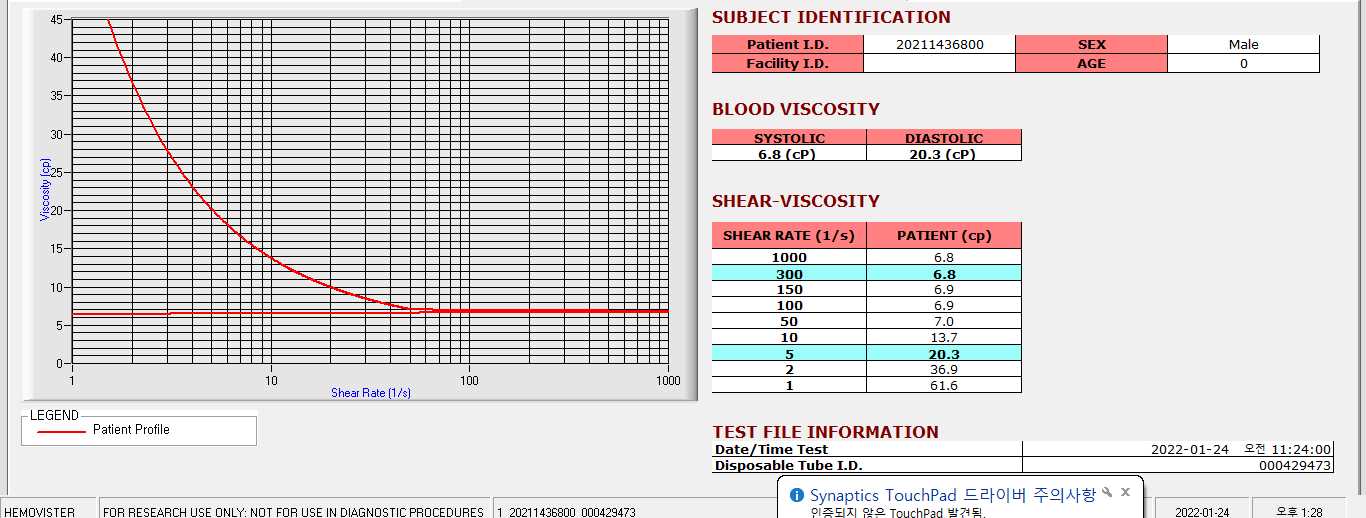Select the diastolic 20.3 (cP) value
This screenshot has height=518, width=1366.
(x=944, y=154)
